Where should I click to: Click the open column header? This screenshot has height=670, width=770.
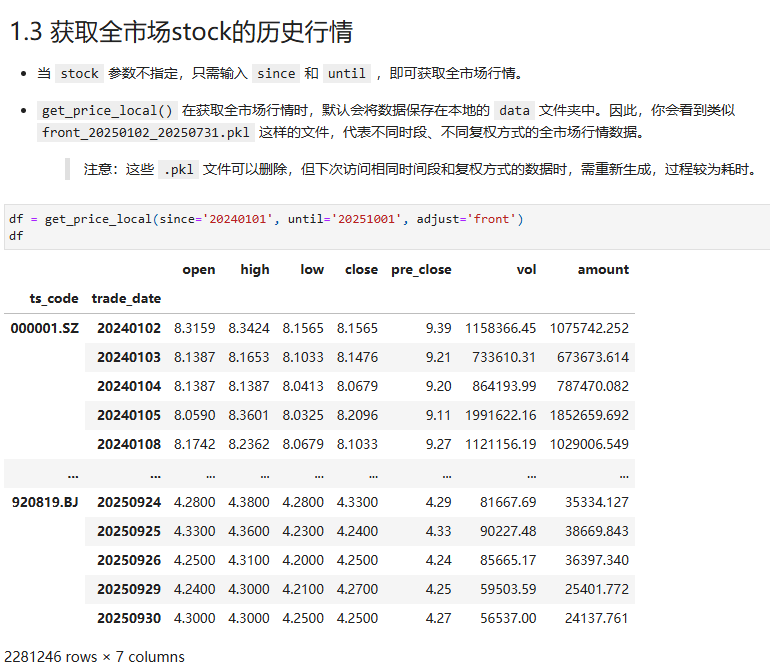[x=198, y=269]
